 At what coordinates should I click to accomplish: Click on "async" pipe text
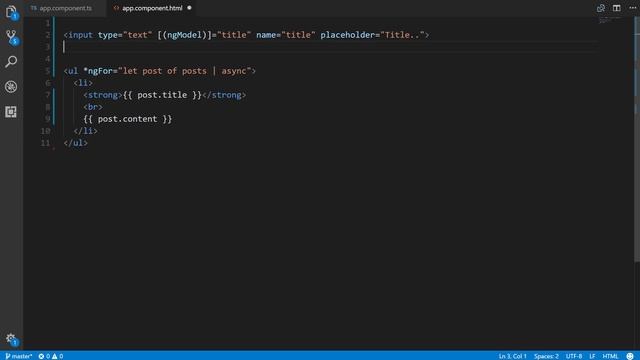pos(233,71)
